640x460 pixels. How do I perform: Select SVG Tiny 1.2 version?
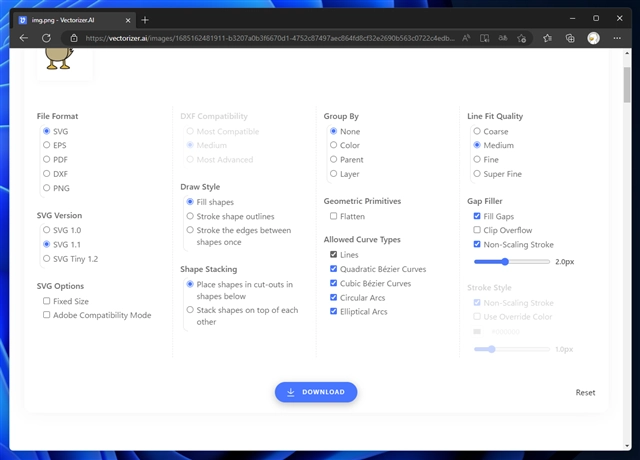[47, 258]
